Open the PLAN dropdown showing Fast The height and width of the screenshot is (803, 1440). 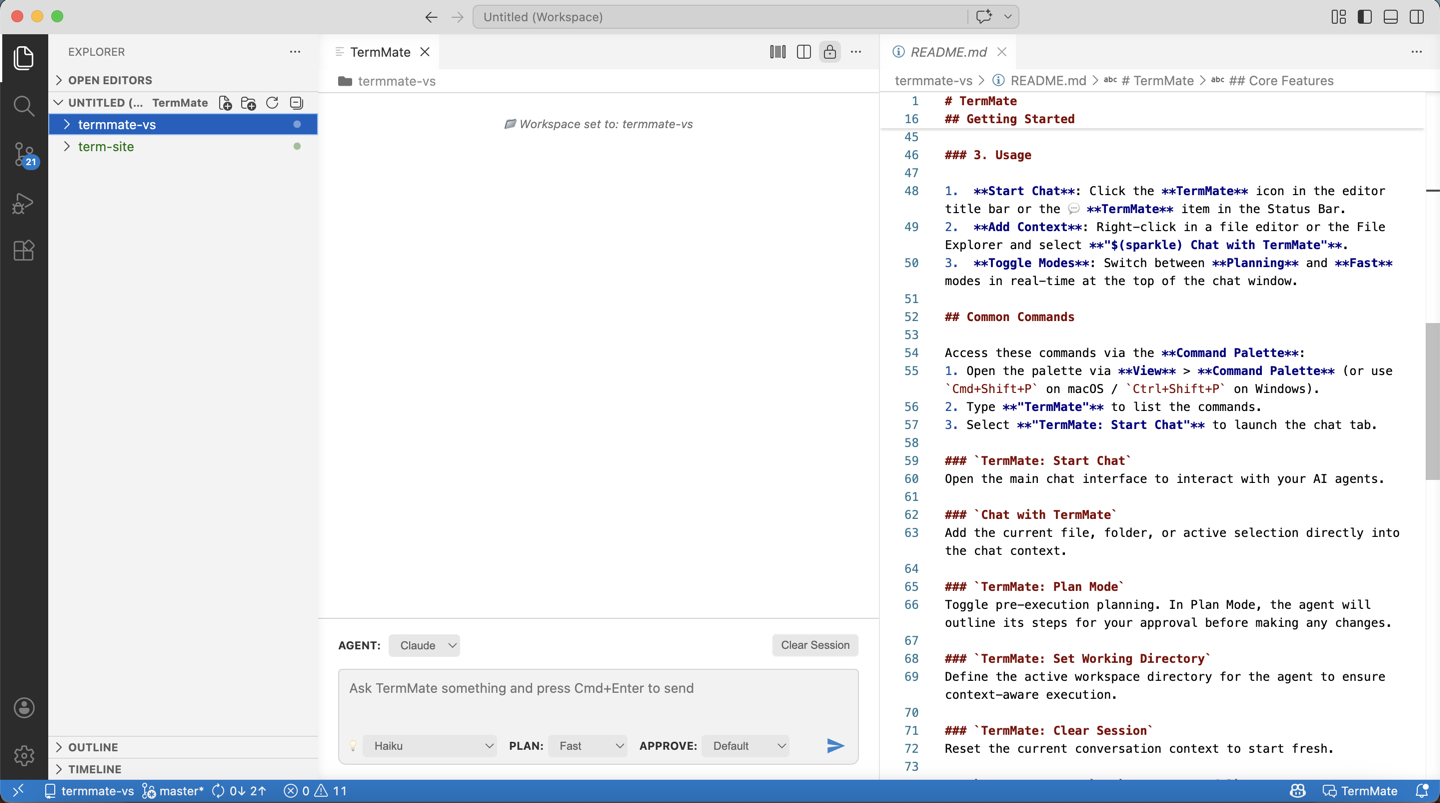click(x=588, y=746)
